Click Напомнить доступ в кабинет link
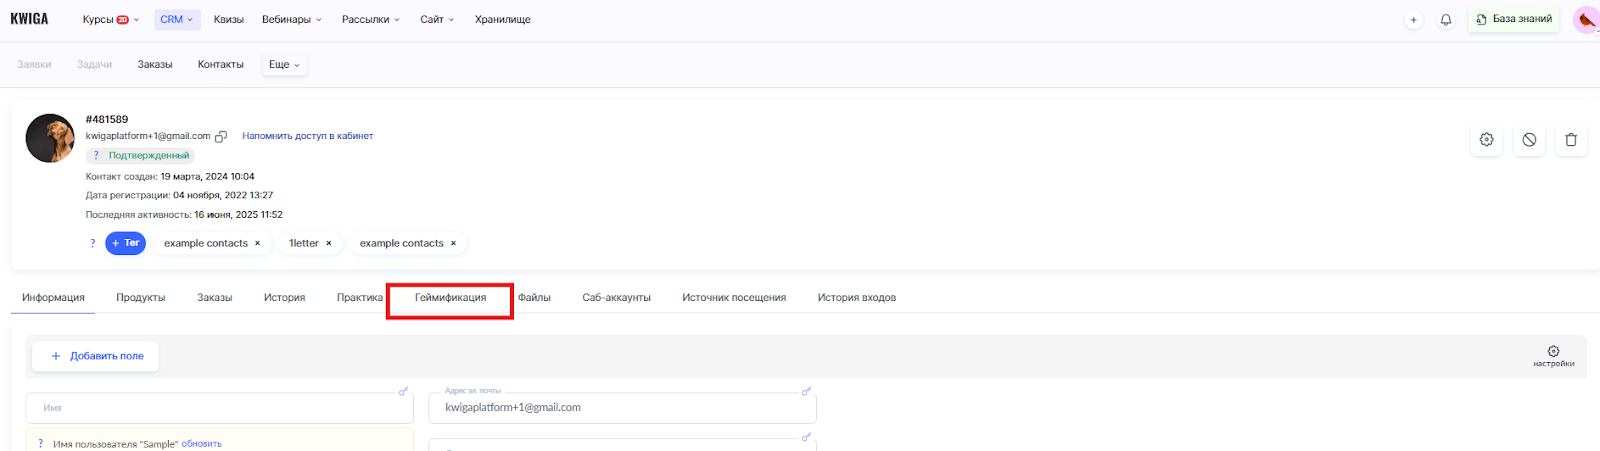The width and height of the screenshot is (1600, 451). tap(307, 136)
